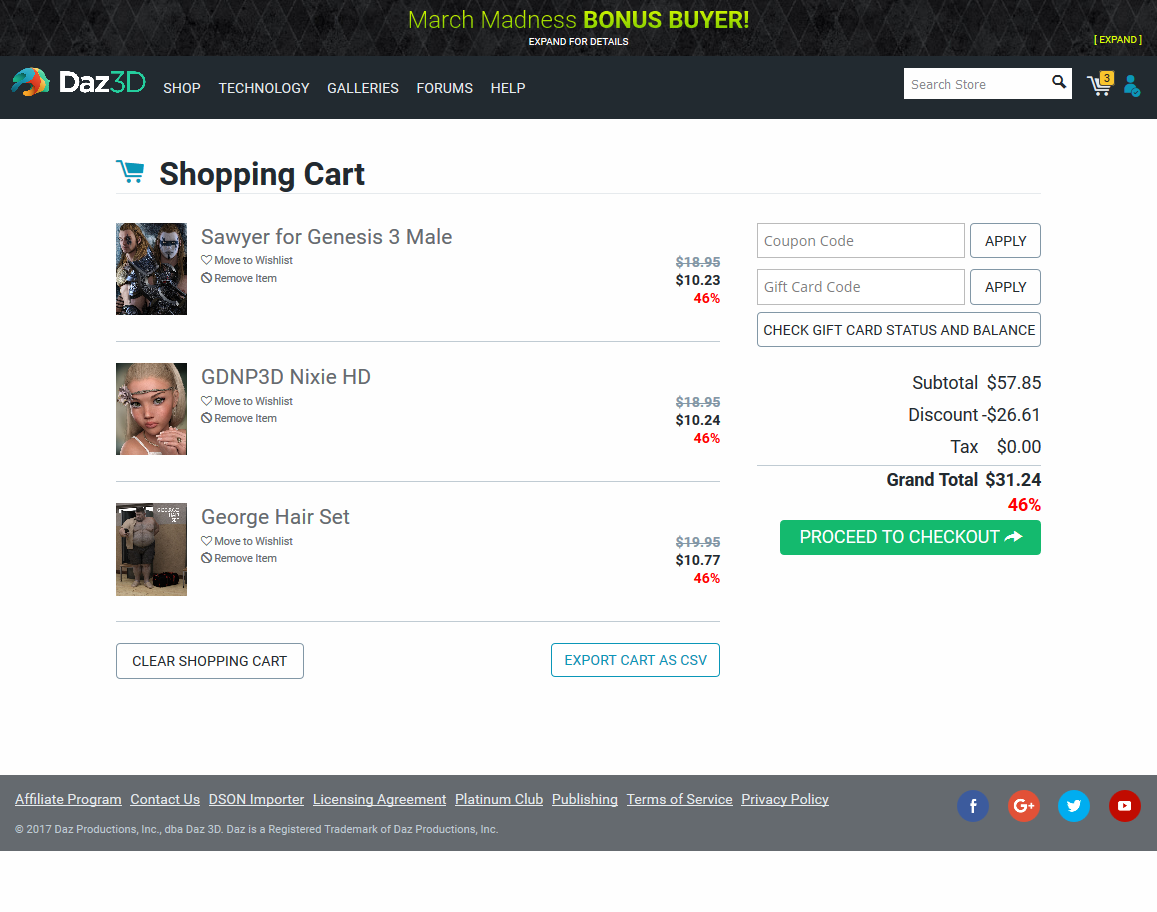Toggle the heart icon on George Hair Set
The image size is (1157, 912).
click(207, 540)
